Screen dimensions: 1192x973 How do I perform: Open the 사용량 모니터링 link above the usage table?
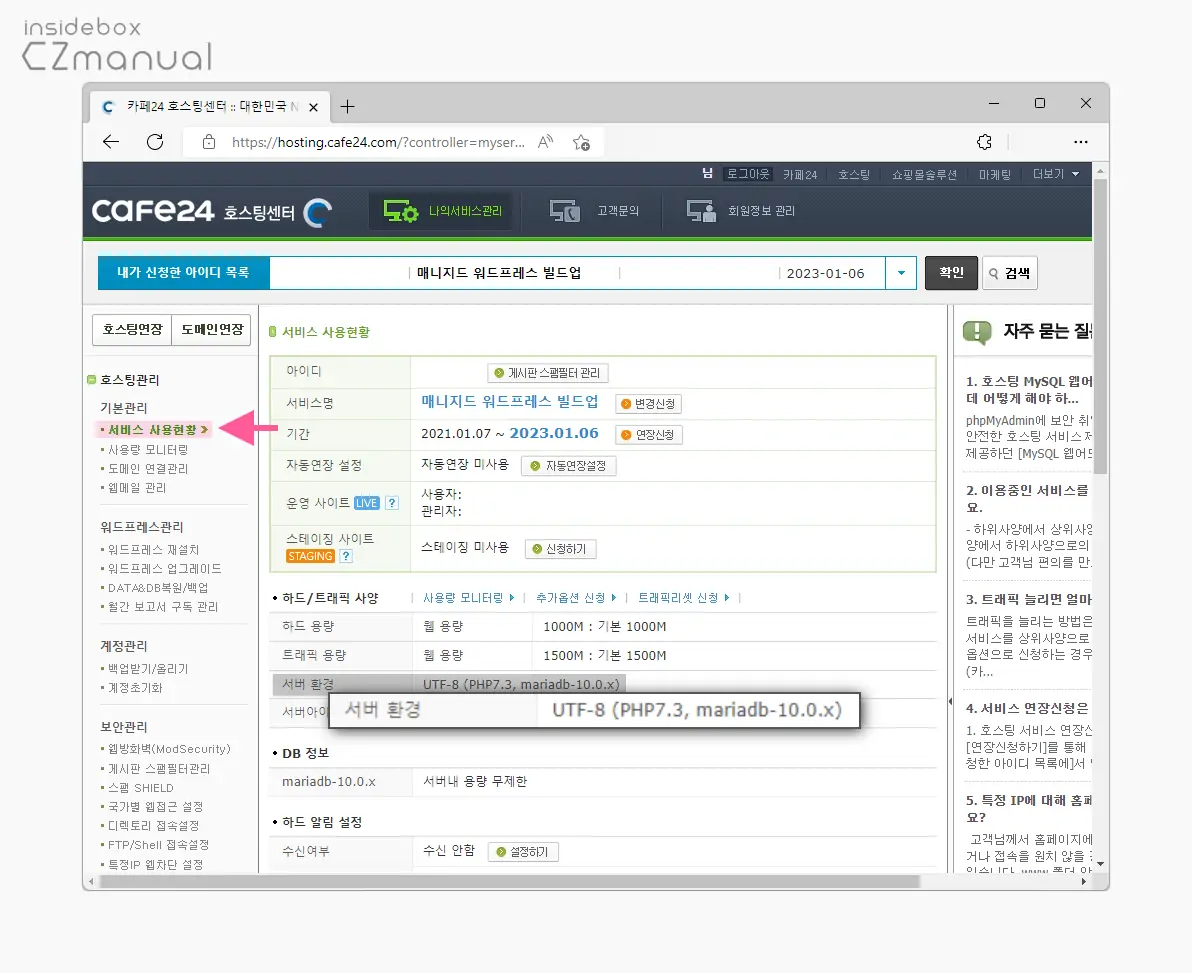coord(468,597)
